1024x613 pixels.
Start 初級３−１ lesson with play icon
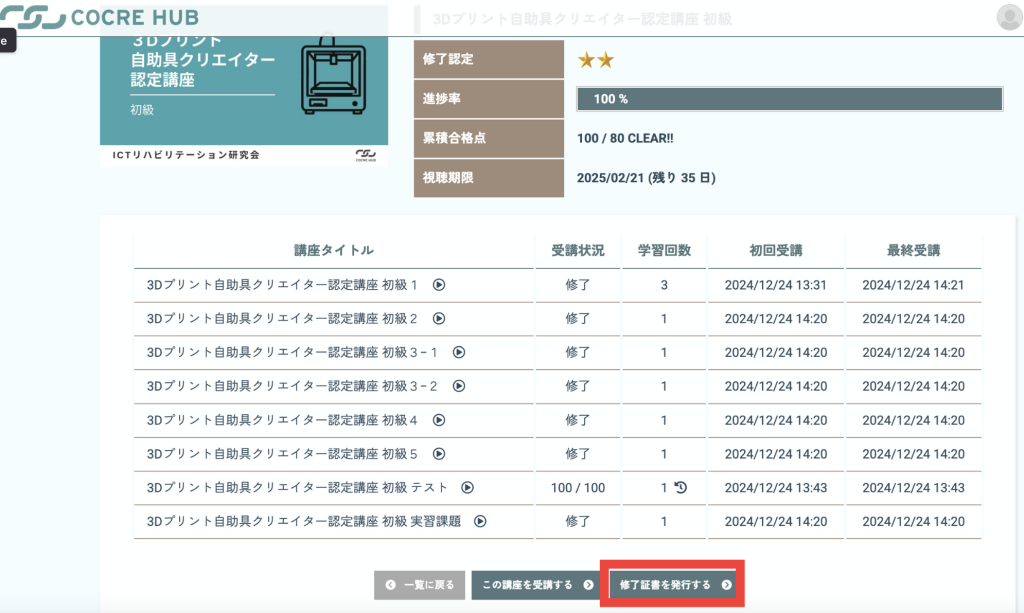point(459,352)
